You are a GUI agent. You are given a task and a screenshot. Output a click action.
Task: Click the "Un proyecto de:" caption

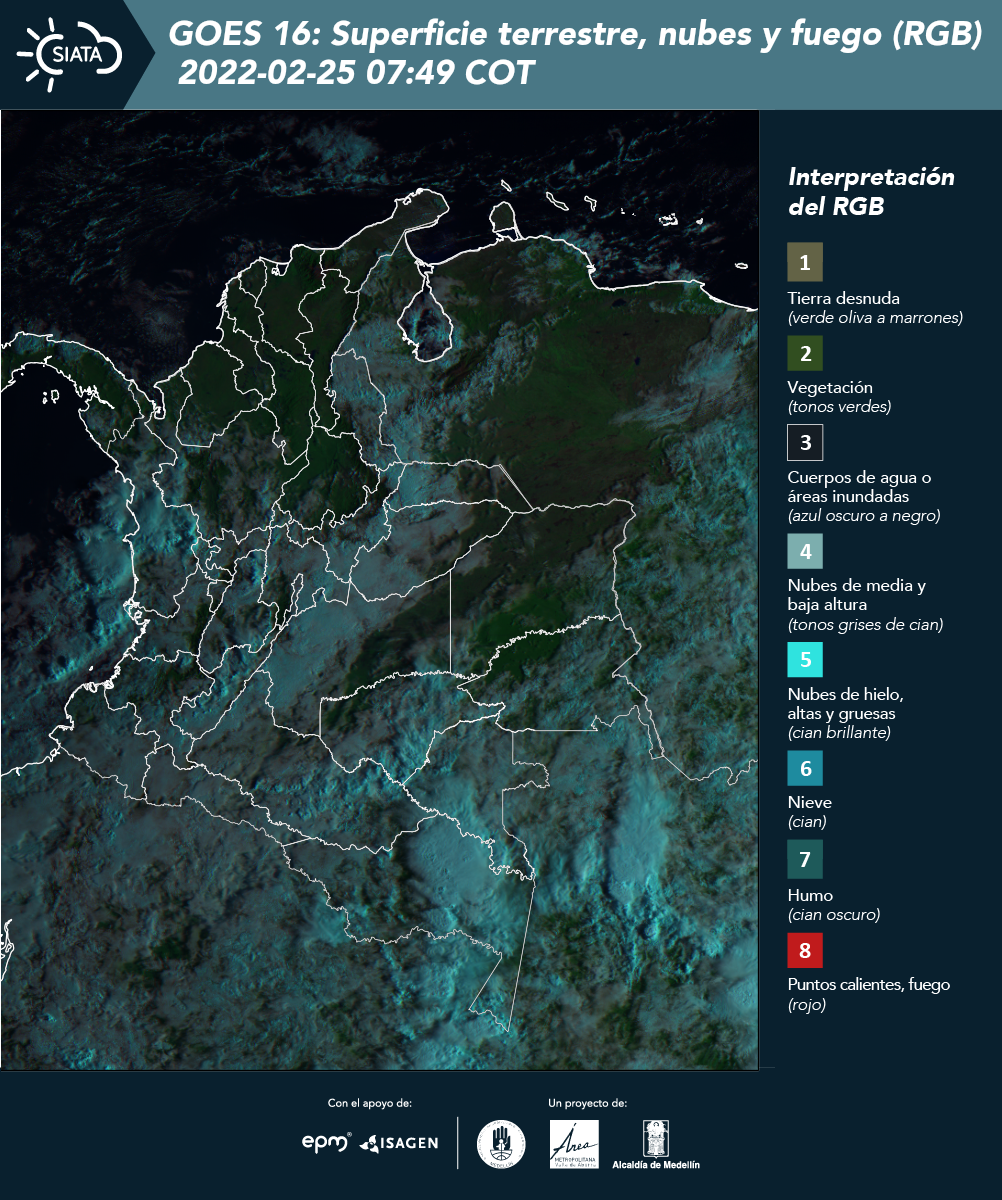point(588,1103)
